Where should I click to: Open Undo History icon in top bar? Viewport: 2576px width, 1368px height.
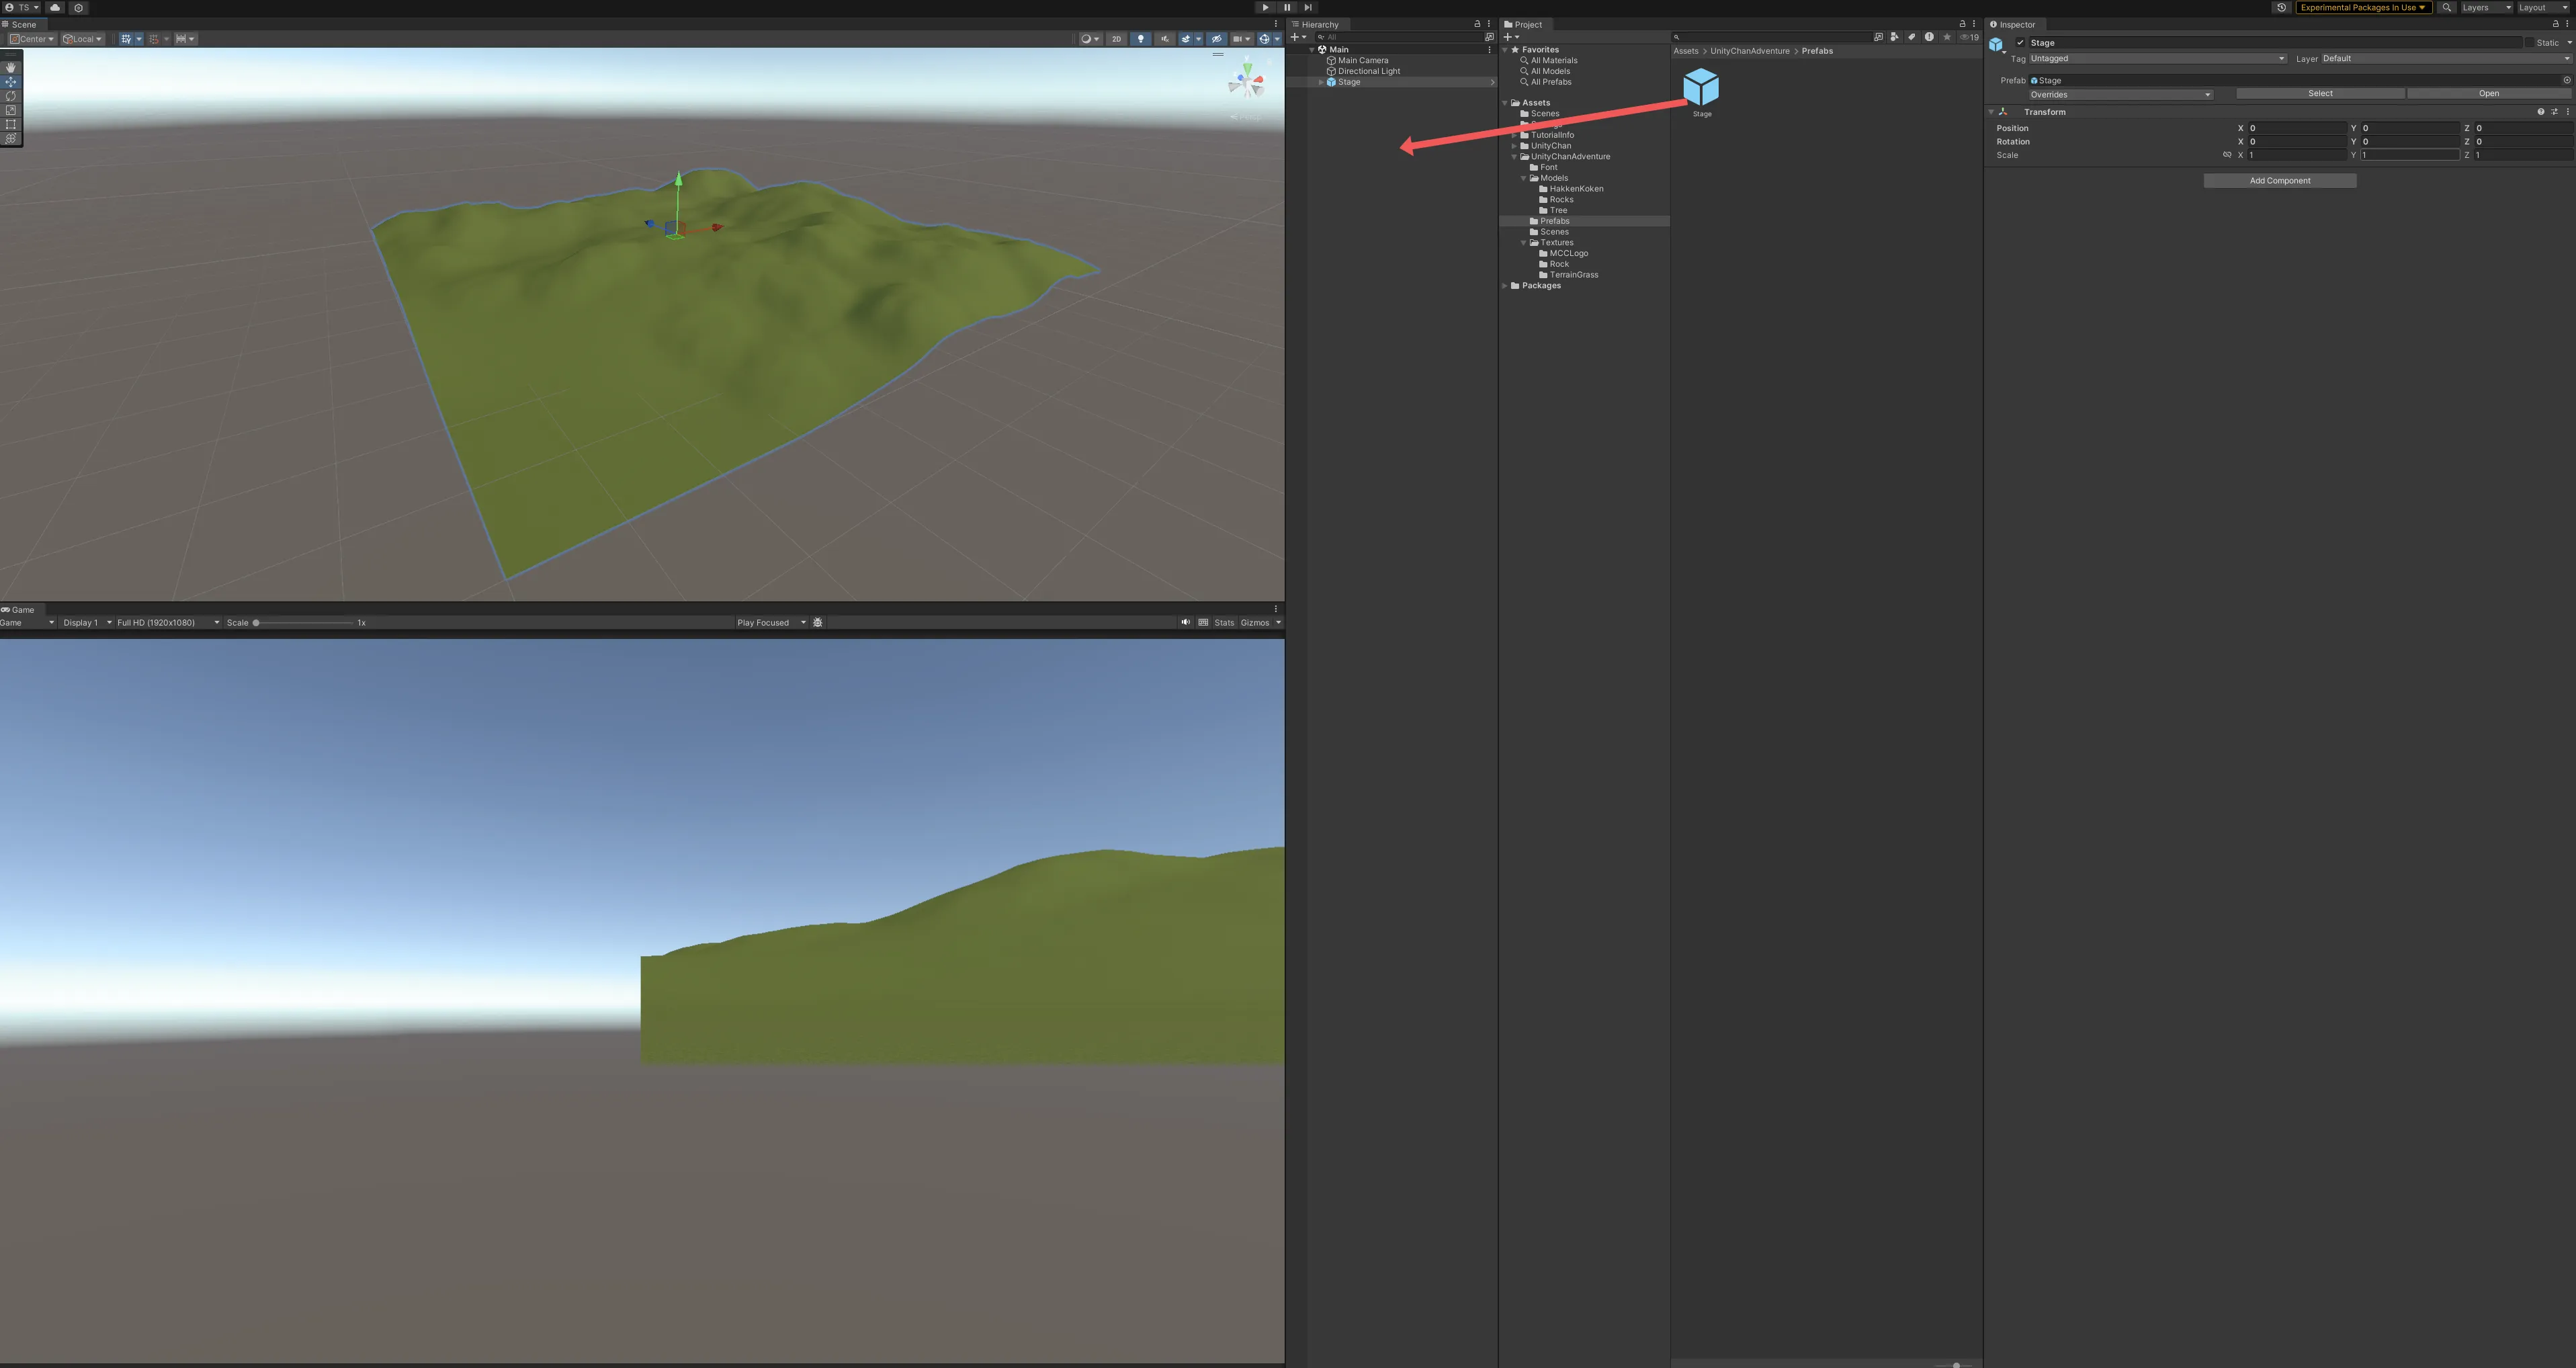tap(2281, 7)
